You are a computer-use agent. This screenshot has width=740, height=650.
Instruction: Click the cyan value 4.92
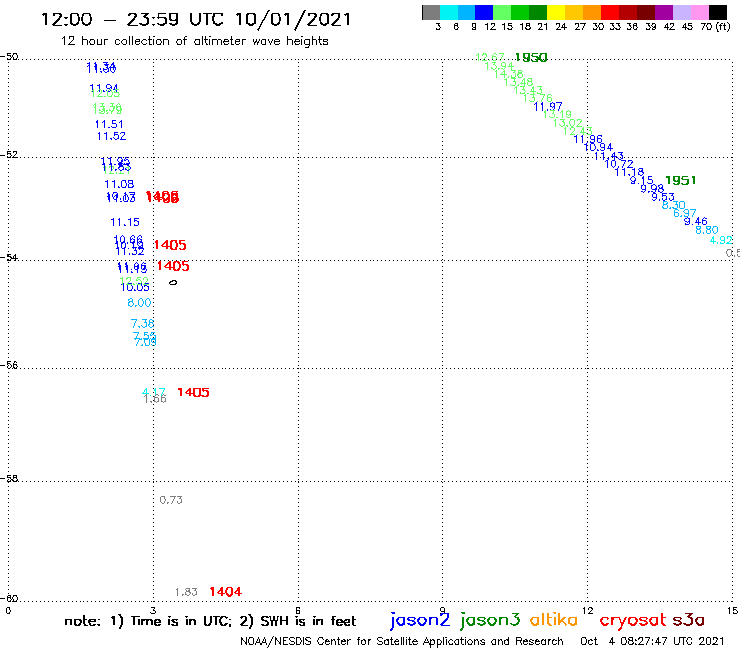click(721, 240)
